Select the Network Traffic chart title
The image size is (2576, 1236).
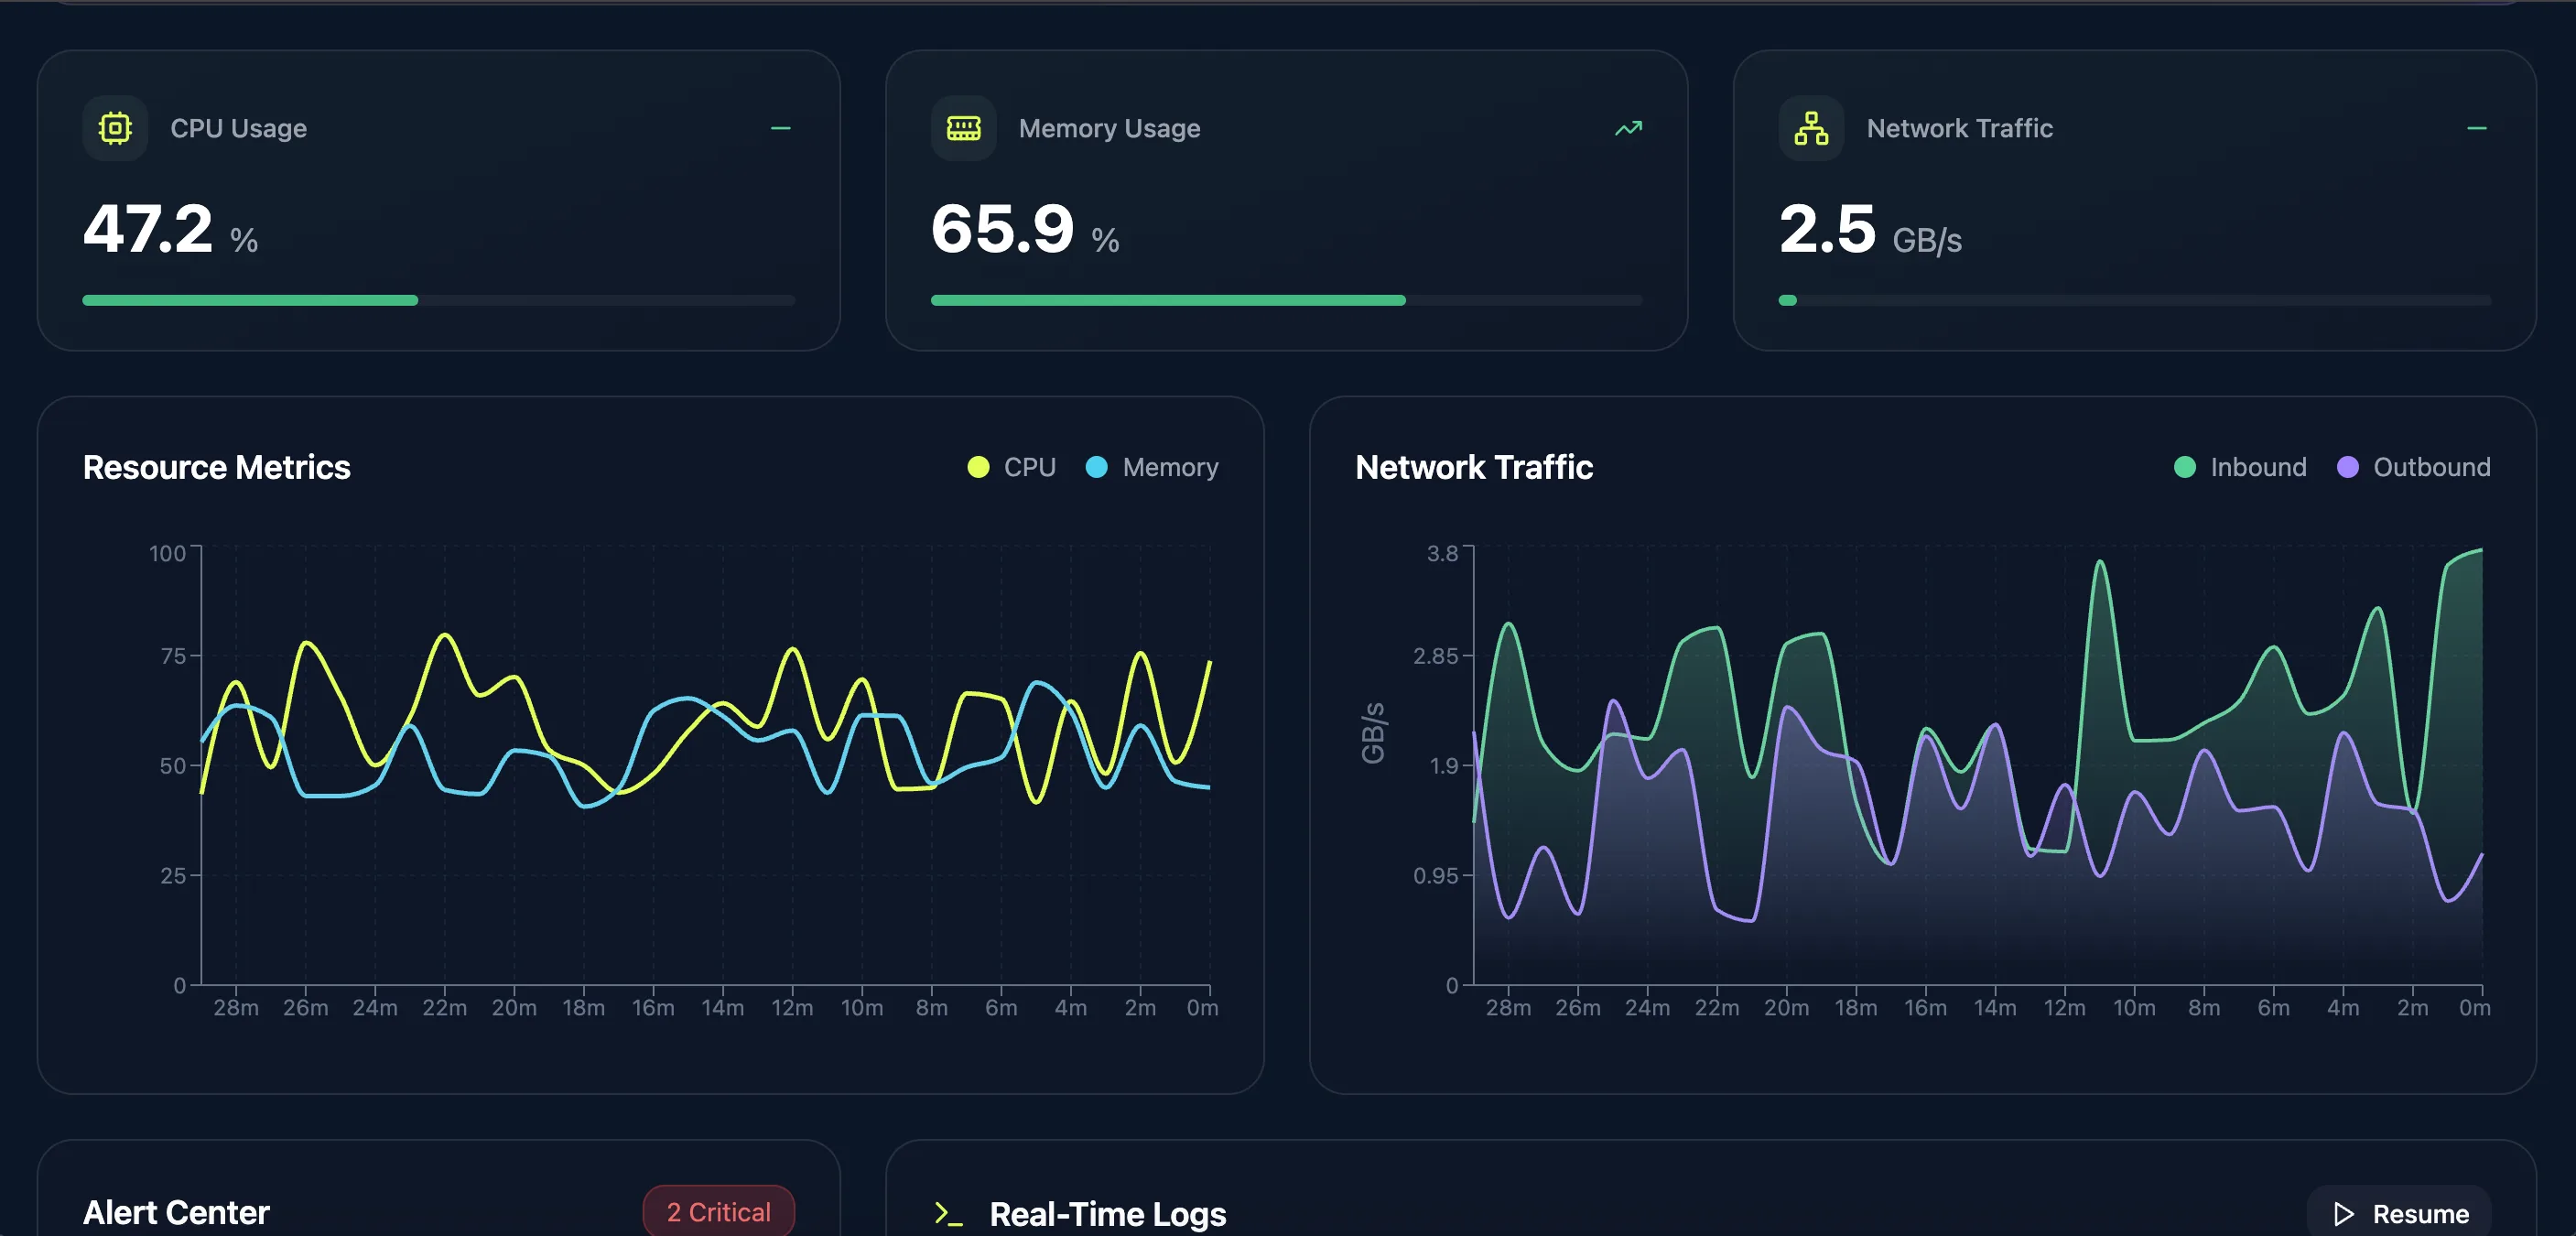point(1474,466)
